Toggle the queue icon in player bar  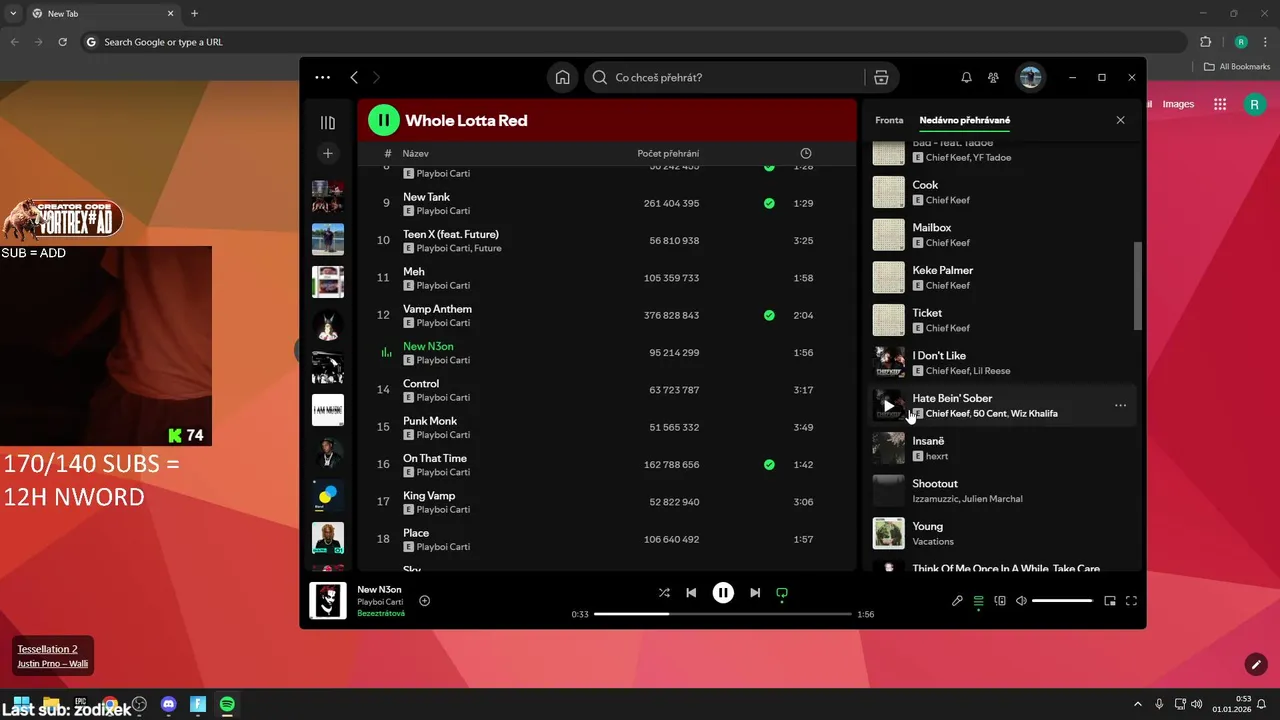978,601
